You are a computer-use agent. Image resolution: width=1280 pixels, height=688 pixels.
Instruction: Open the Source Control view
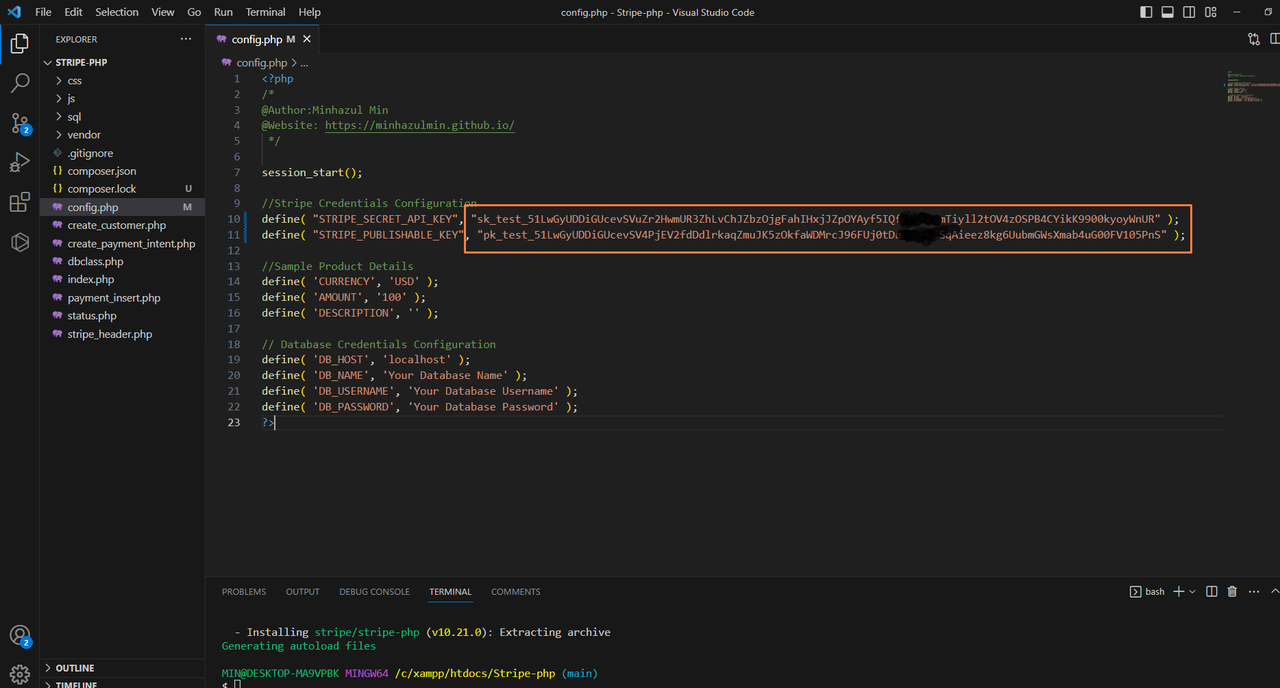tap(19, 123)
